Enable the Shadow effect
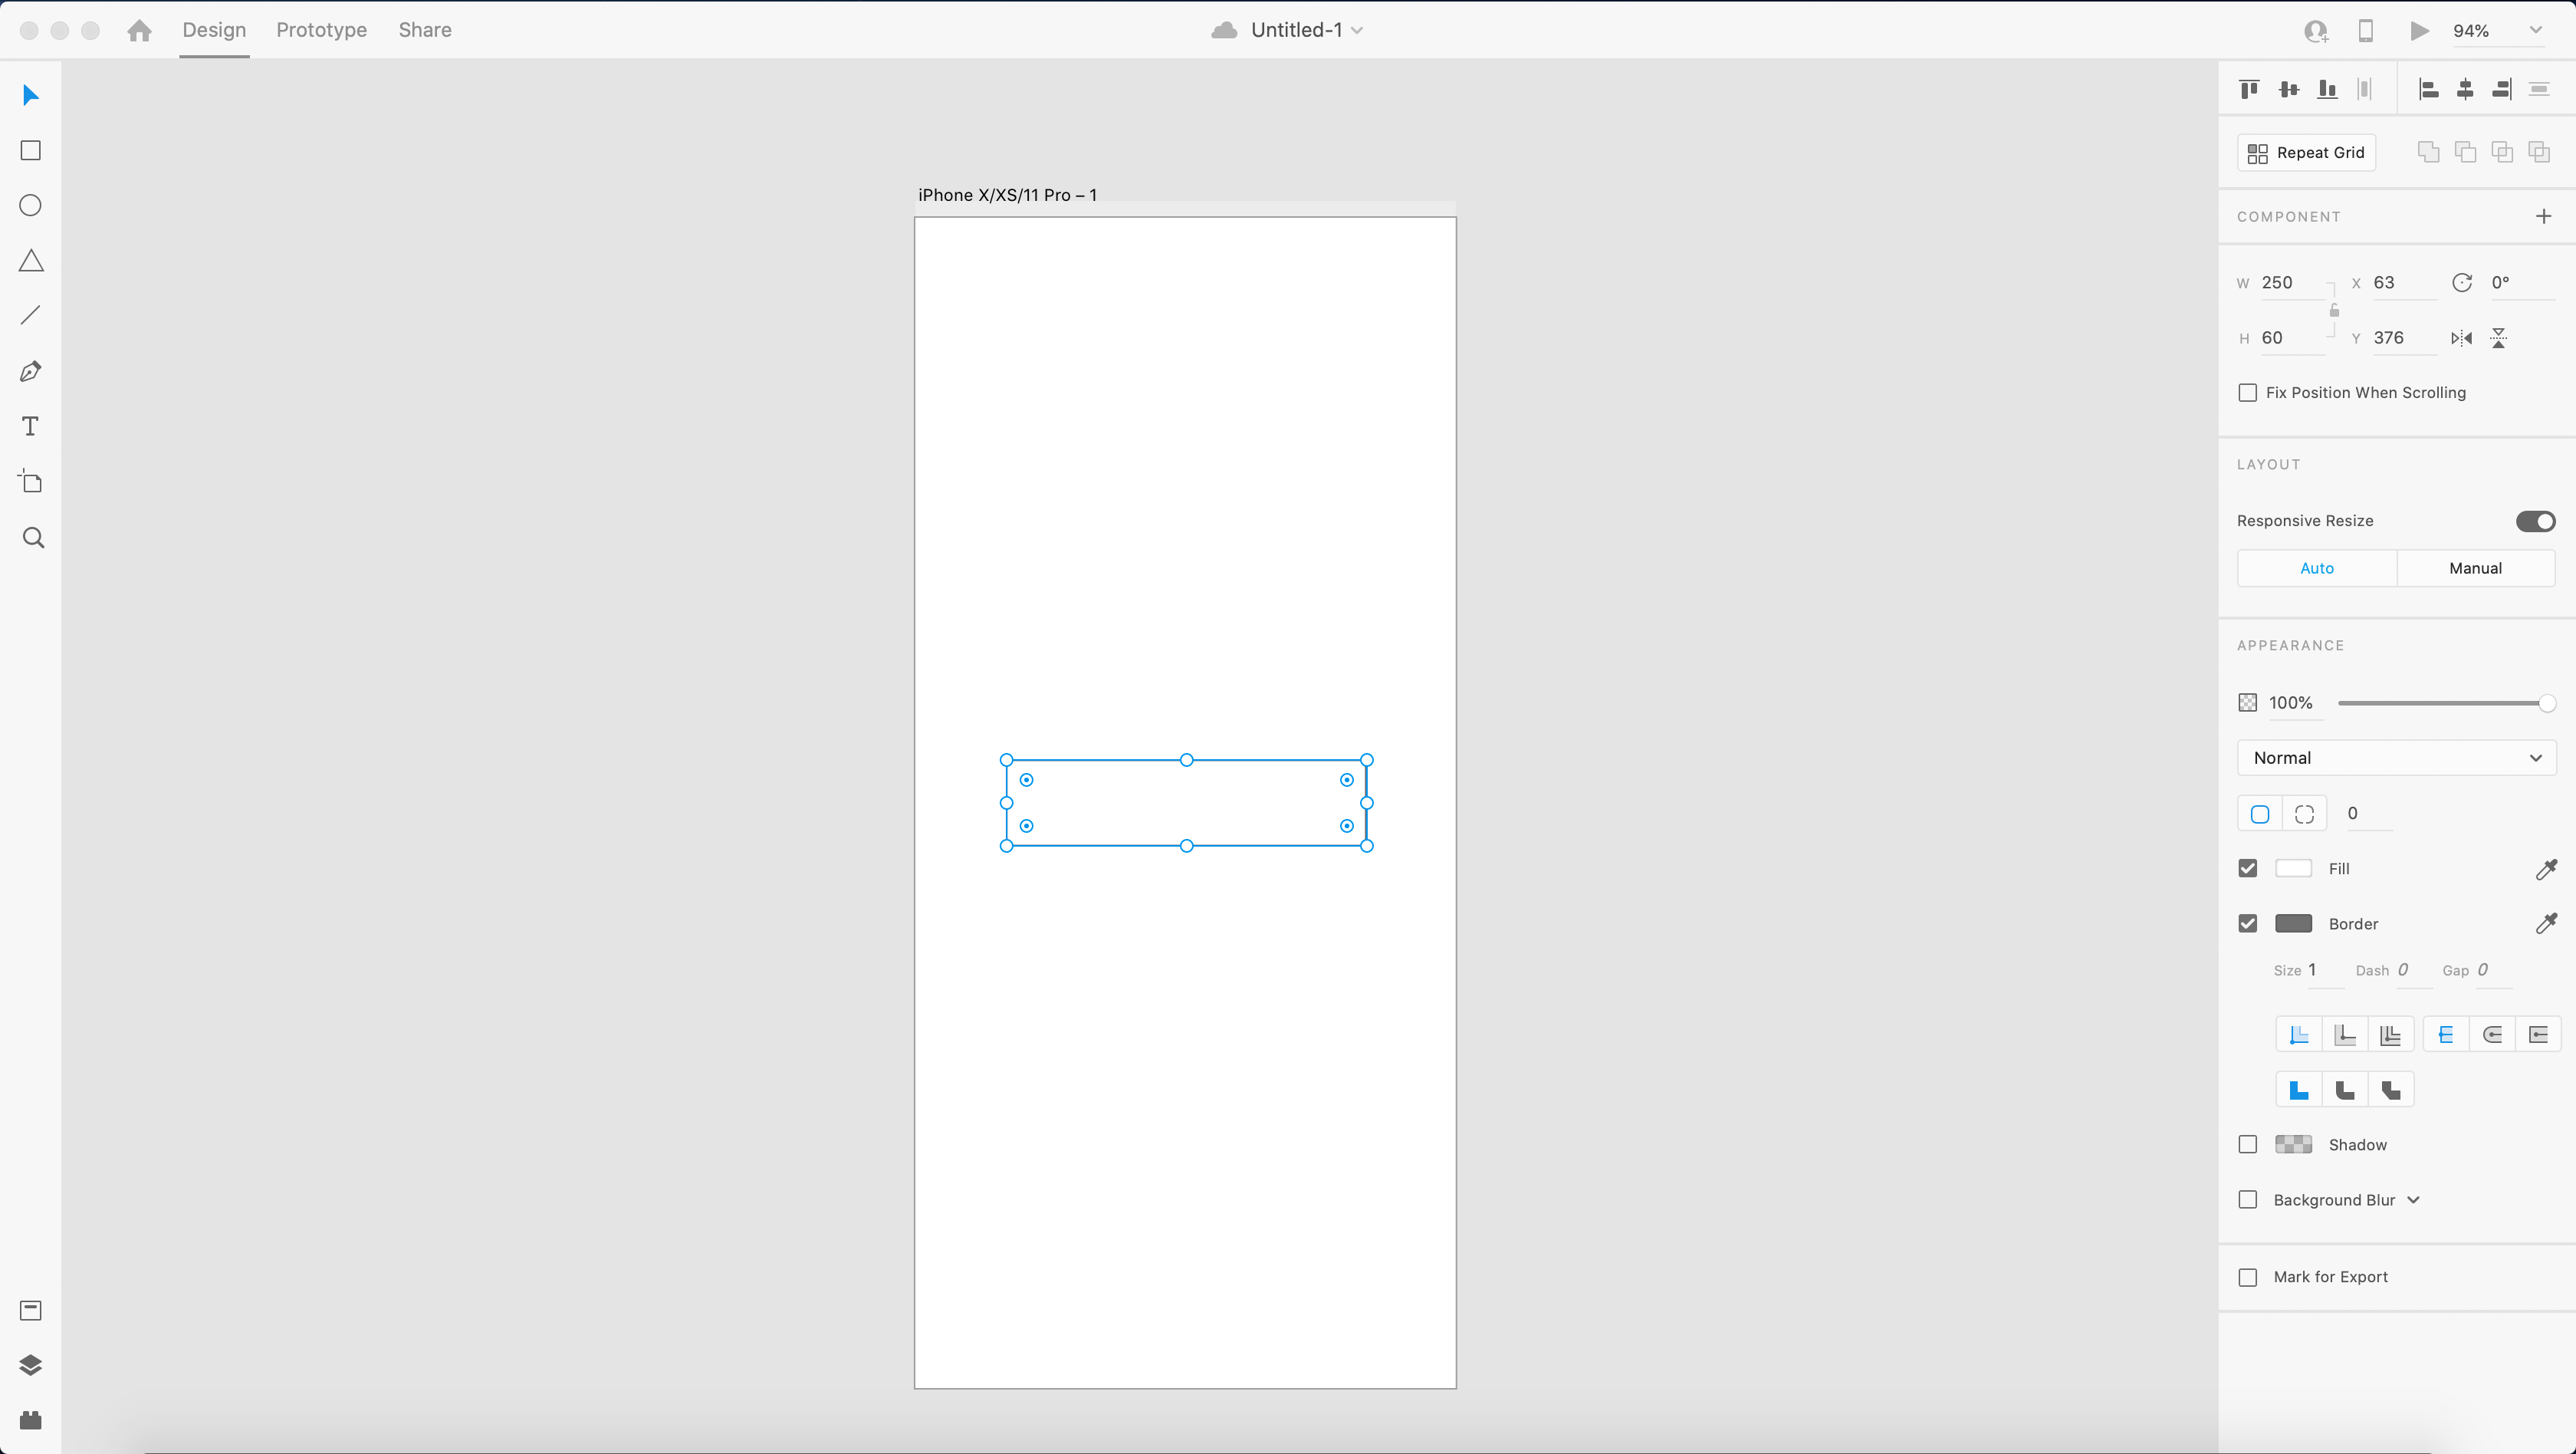The image size is (2576, 1454). coord(2248,1144)
